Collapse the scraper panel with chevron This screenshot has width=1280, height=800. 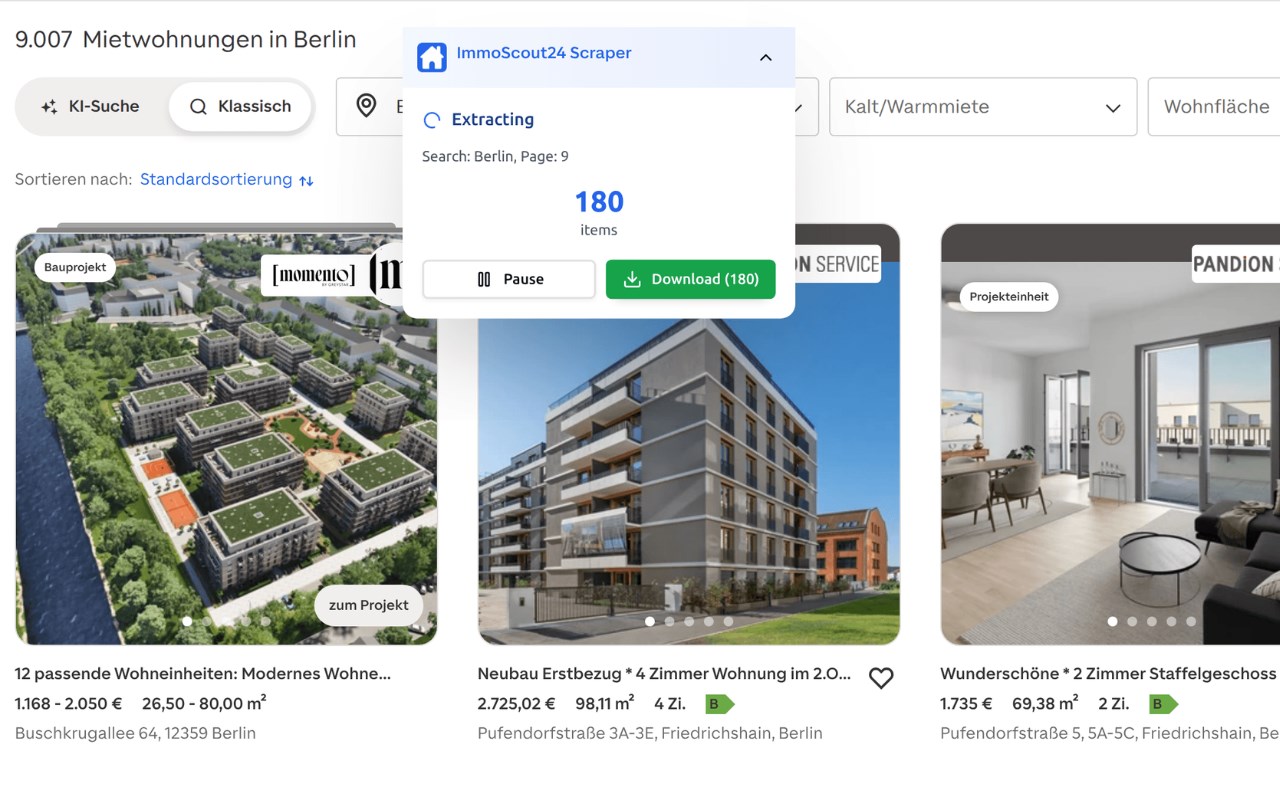coord(766,57)
